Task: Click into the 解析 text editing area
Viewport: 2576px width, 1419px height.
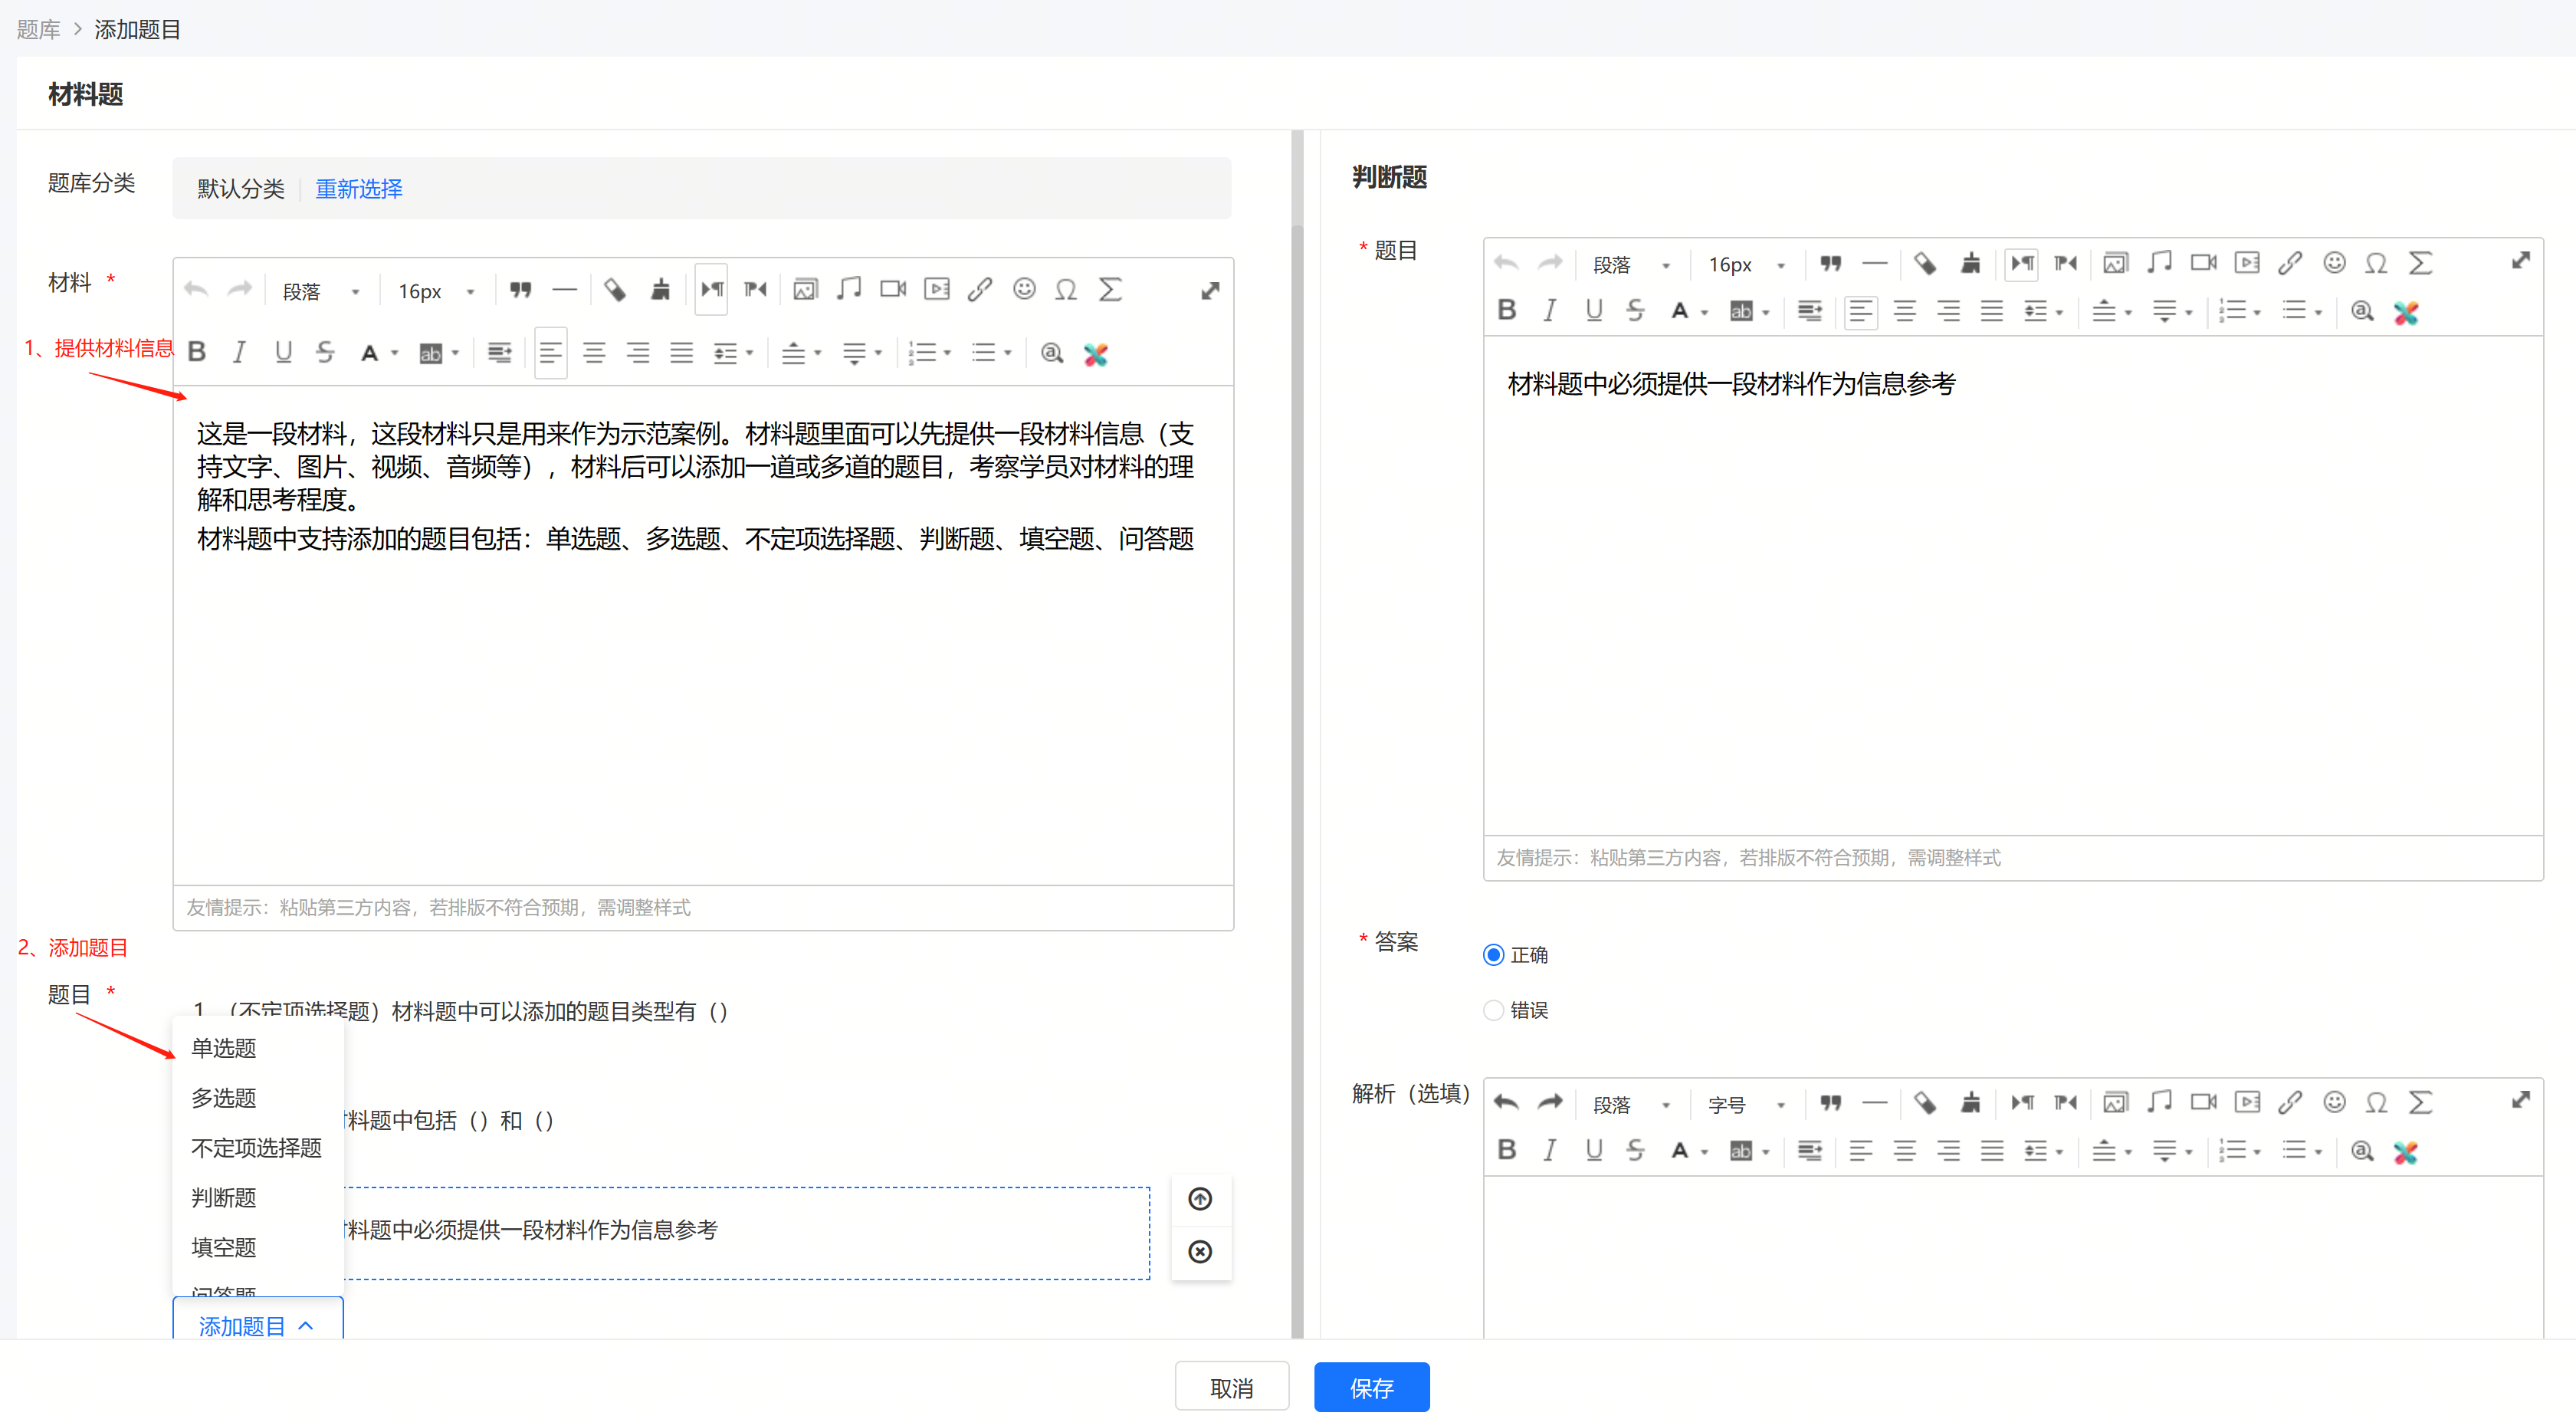Action: pos(2013,1258)
